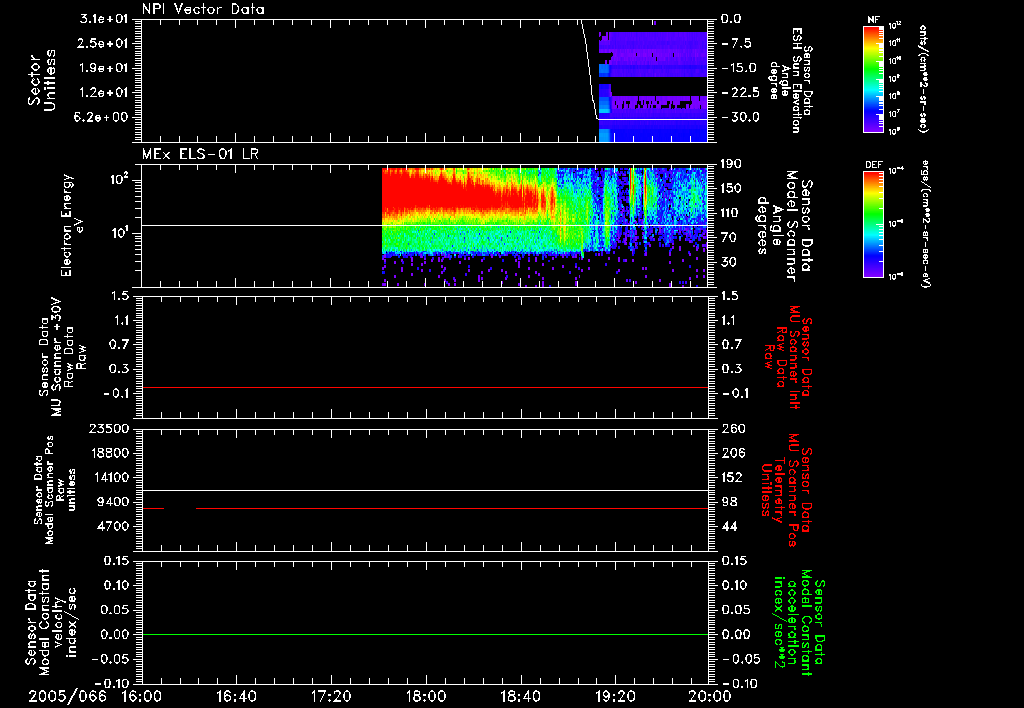Select the 'MEx ELS-01 LR' panel title
The width and height of the screenshot is (1024, 708).
[200, 155]
